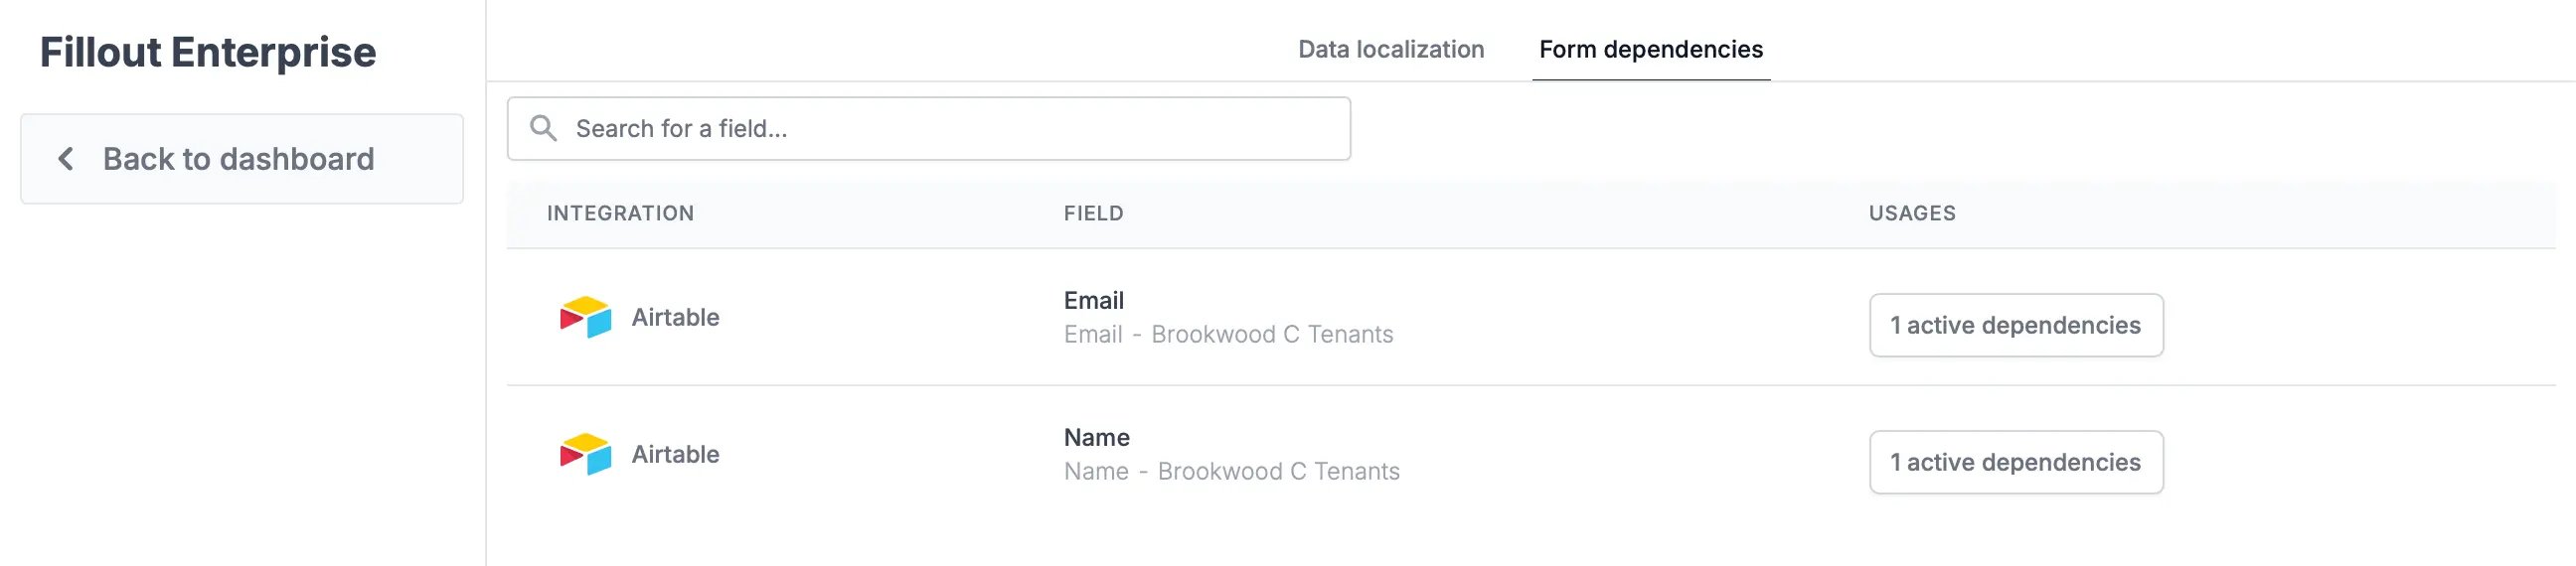
Task: Focus the Search for a field input
Action: [929, 128]
